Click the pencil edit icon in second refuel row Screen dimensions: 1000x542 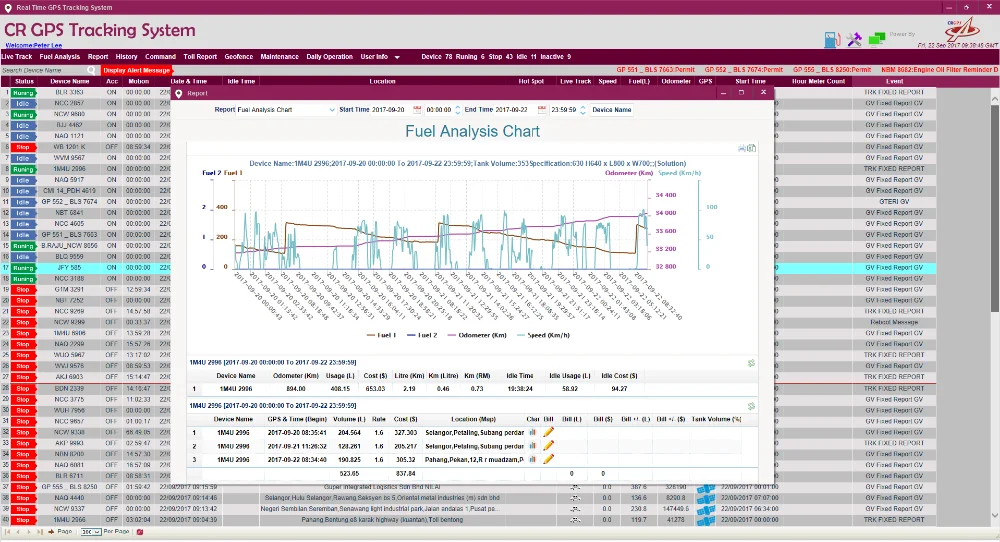coord(548,445)
